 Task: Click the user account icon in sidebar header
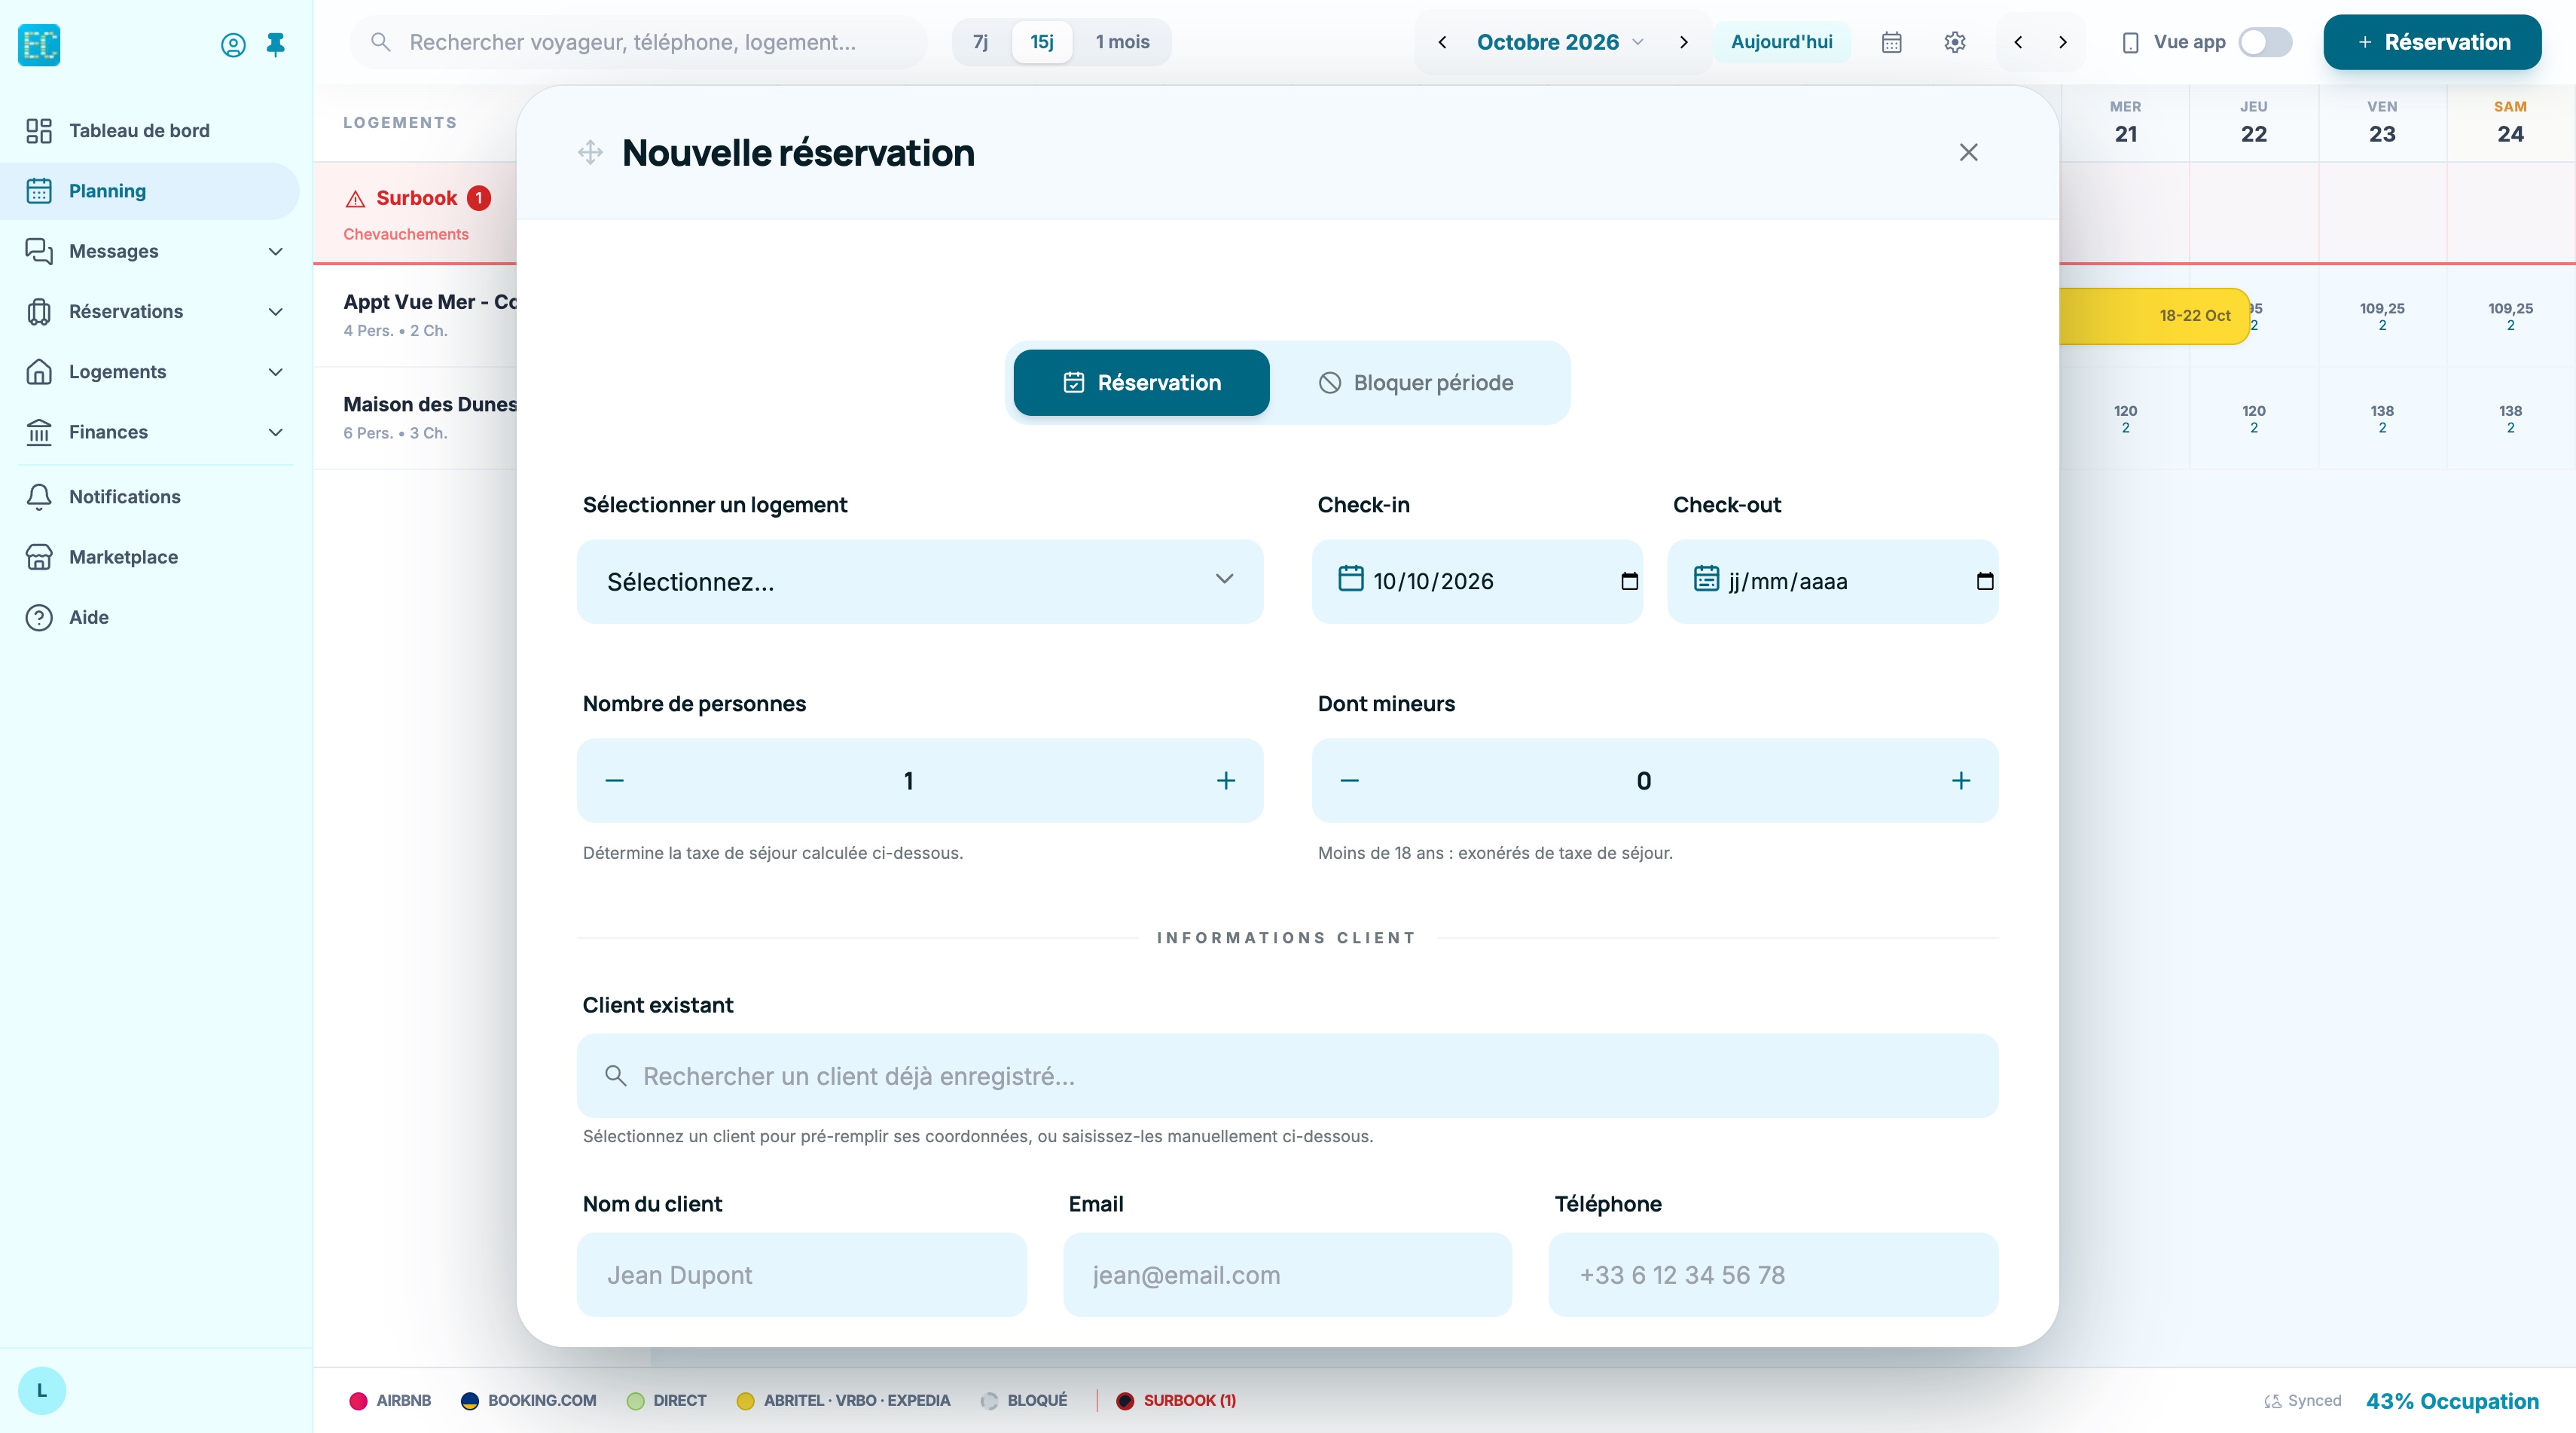click(233, 44)
